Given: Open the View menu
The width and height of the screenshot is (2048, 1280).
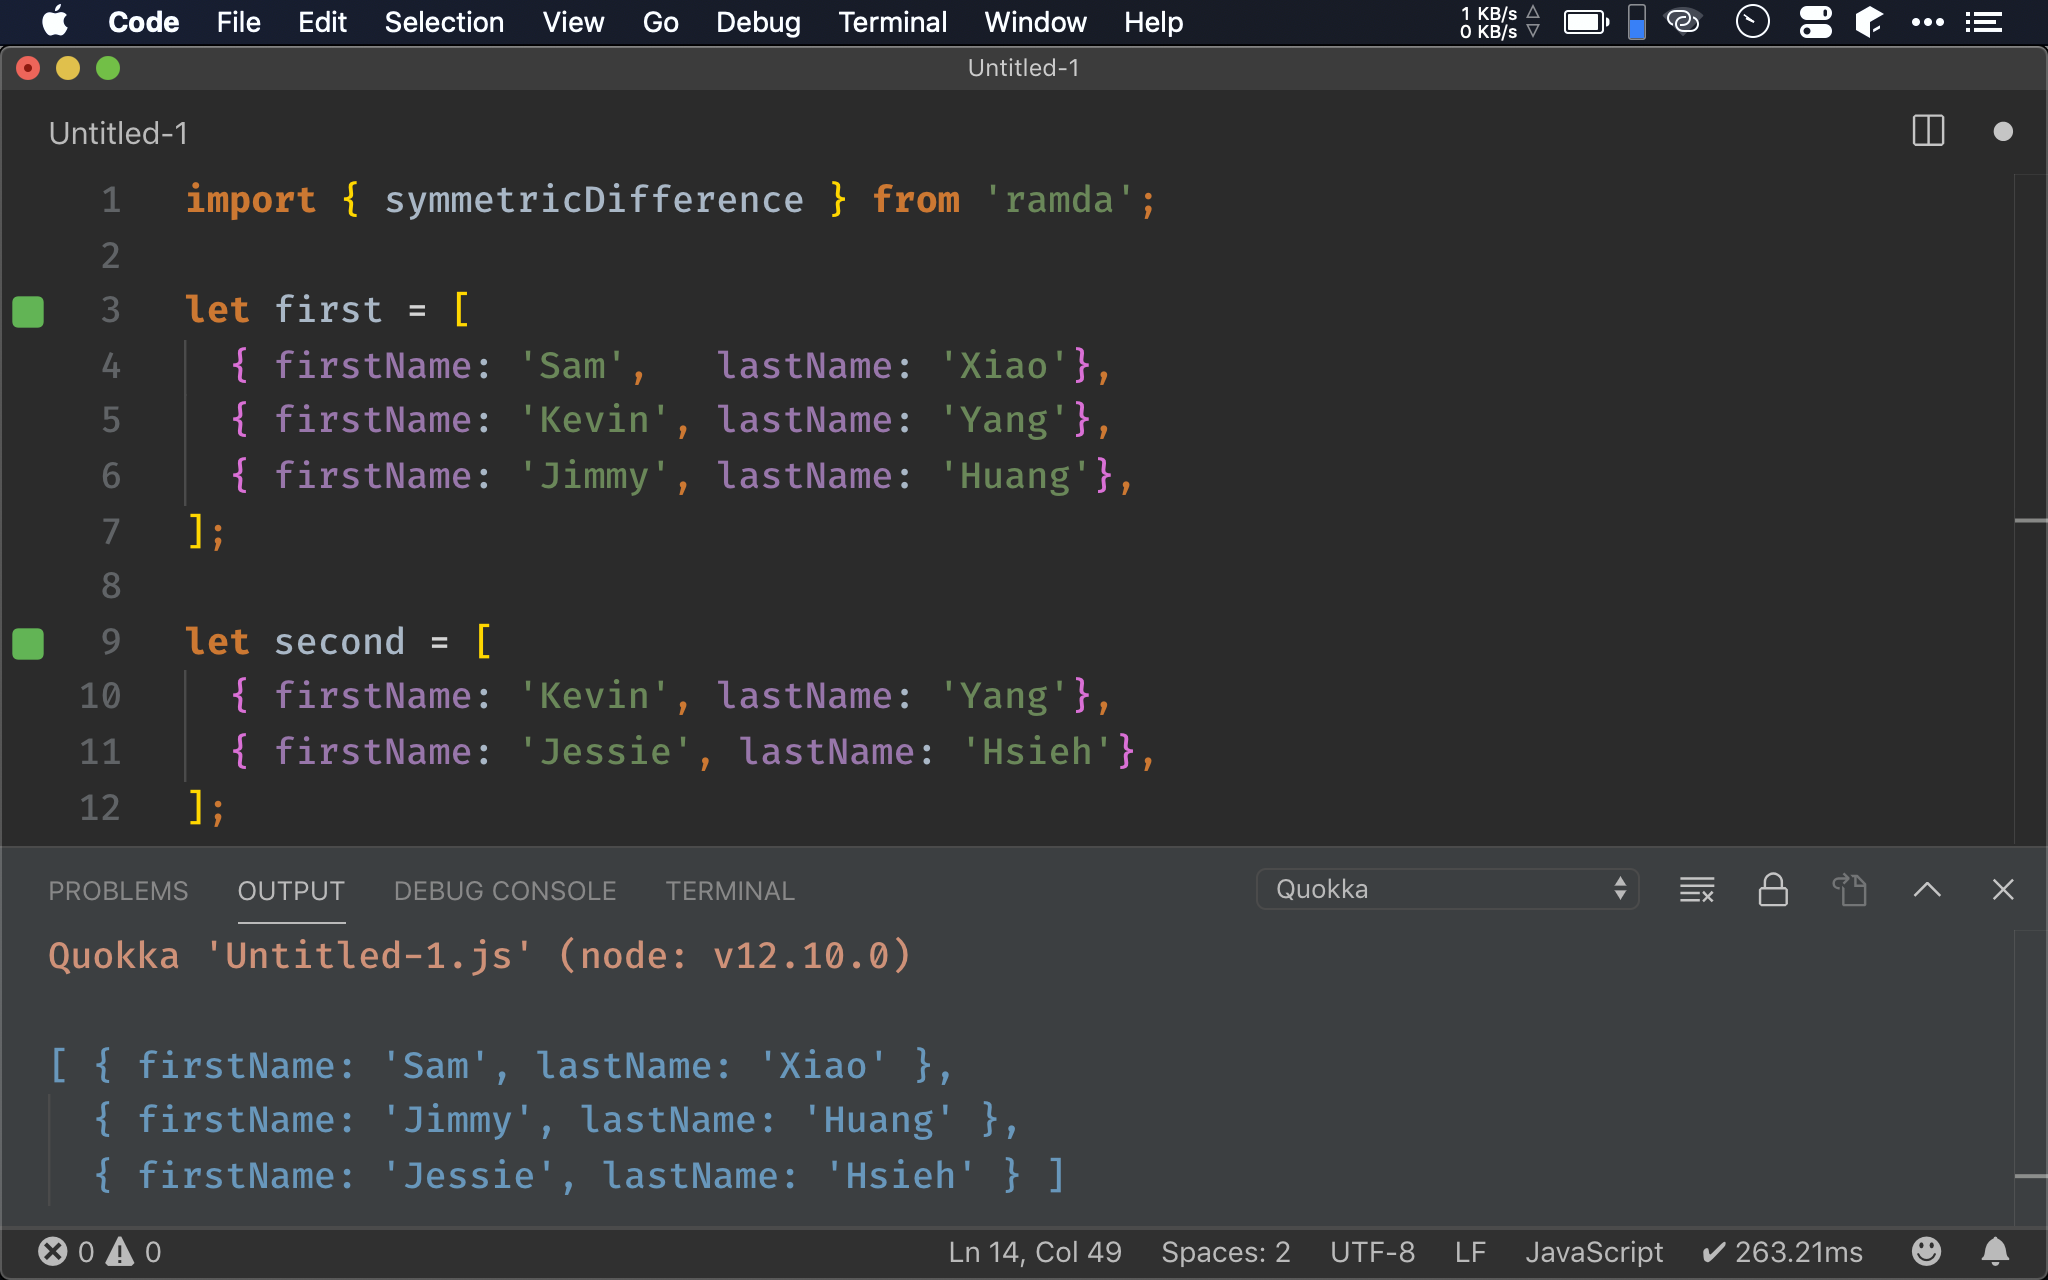Looking at the screenshot, I should 573,22.
